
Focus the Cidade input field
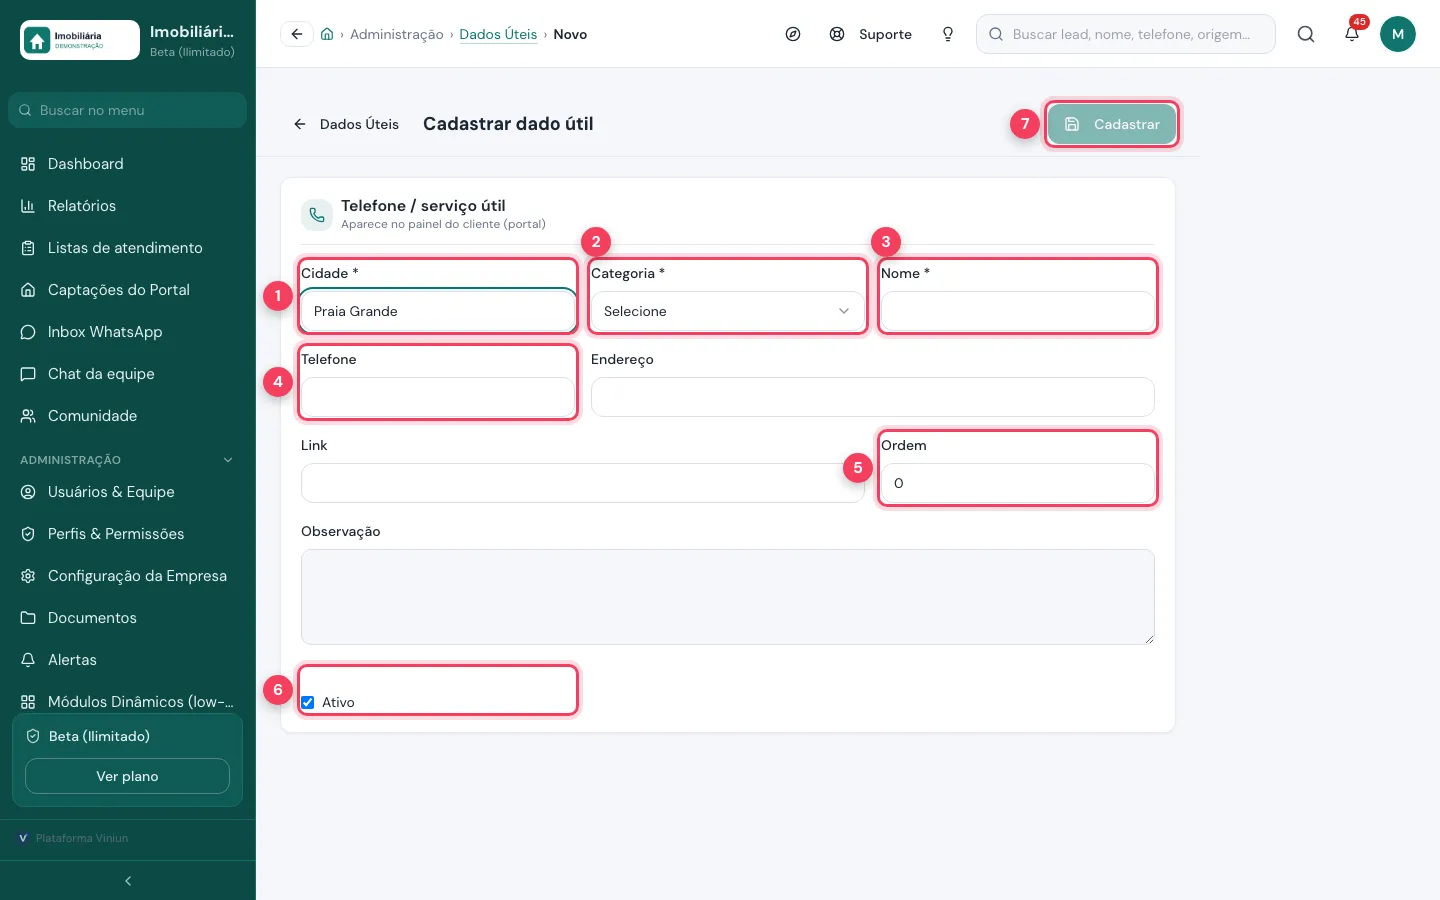[x=438, y=311]
